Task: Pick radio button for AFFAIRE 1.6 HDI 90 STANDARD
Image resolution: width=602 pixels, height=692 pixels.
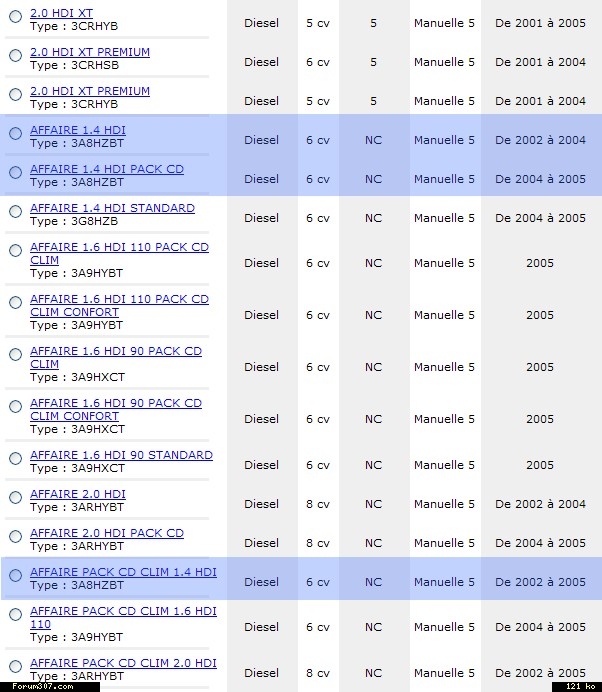Action: pyautogui.click(x=15, y=458)
